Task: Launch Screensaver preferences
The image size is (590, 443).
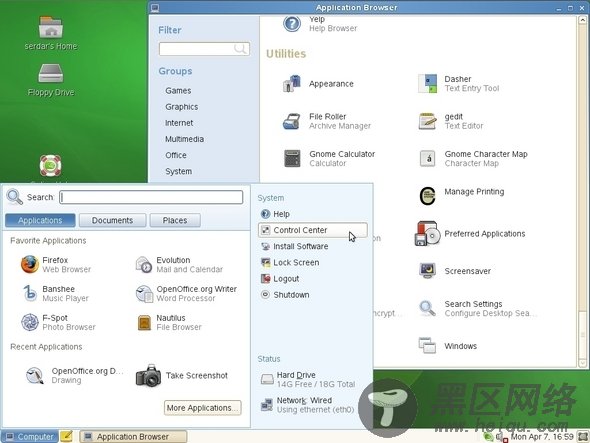Action: coord(455,271)
